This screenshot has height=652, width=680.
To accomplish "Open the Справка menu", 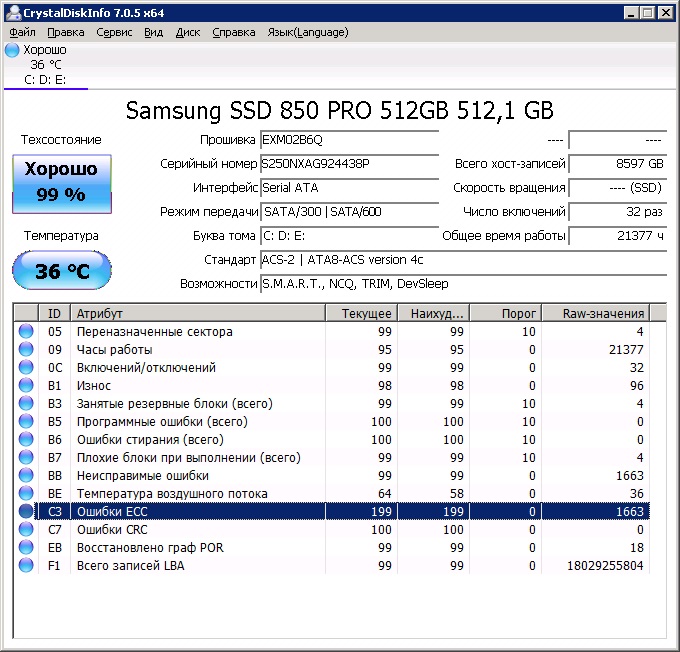I will [x=234, y=33].
